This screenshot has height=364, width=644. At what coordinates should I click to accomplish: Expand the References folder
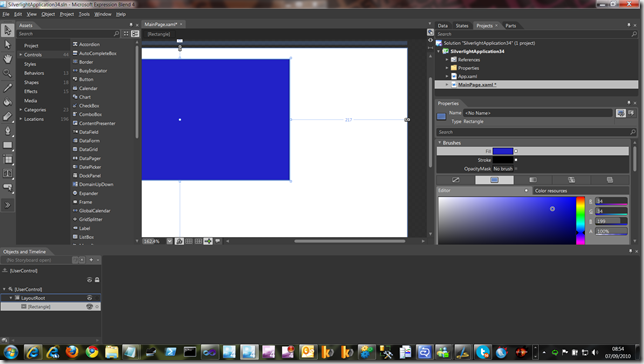pos(447,60)
